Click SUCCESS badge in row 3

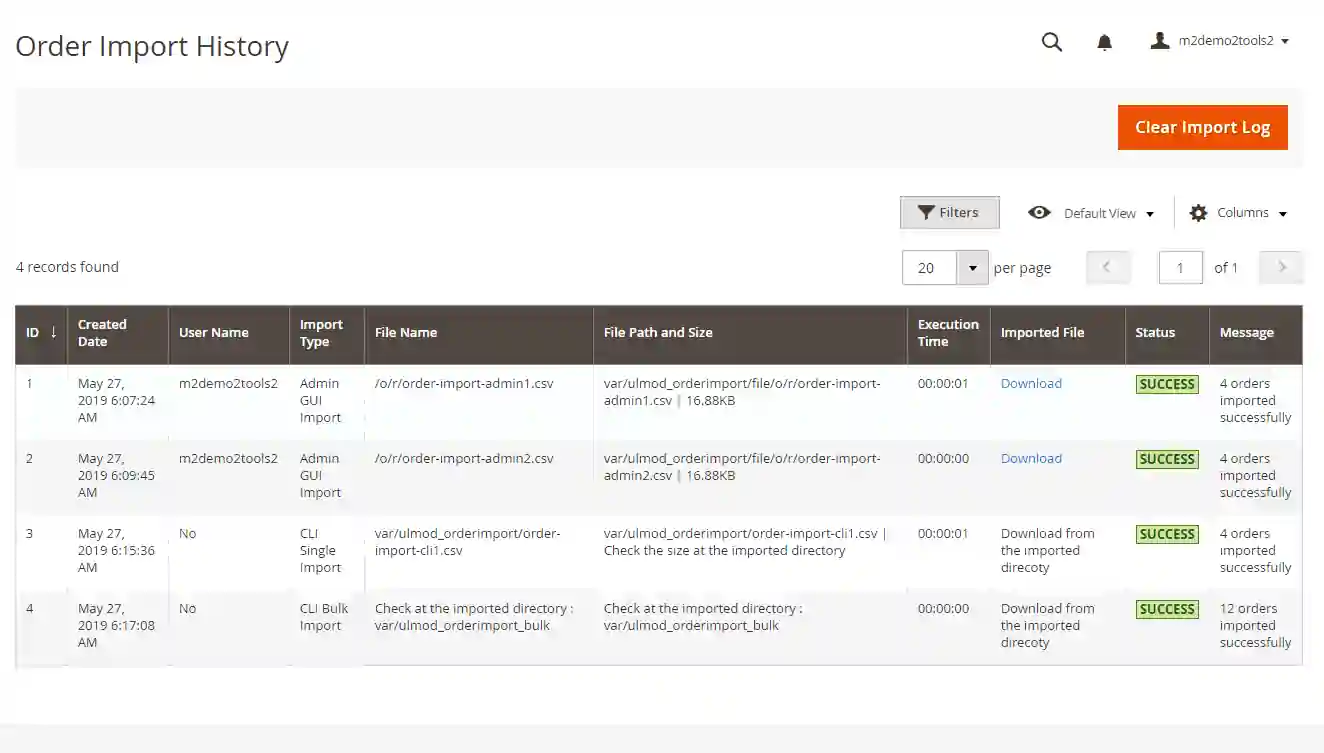pyautogui.click(x=1167, y=534)
